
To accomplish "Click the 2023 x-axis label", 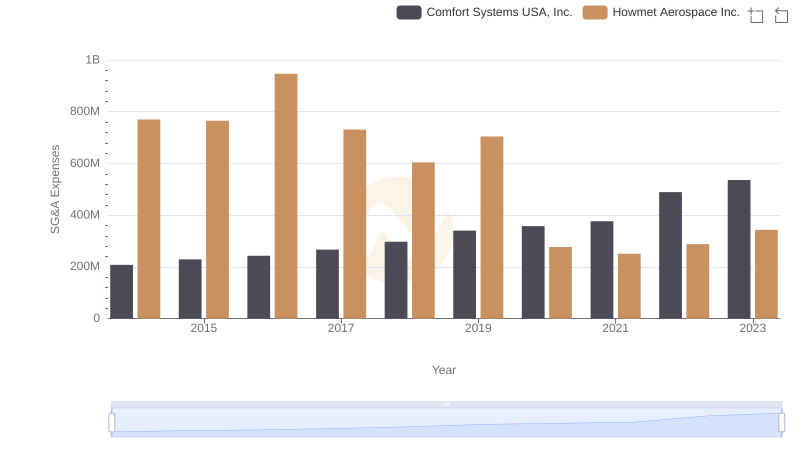I will click(753, 328).
